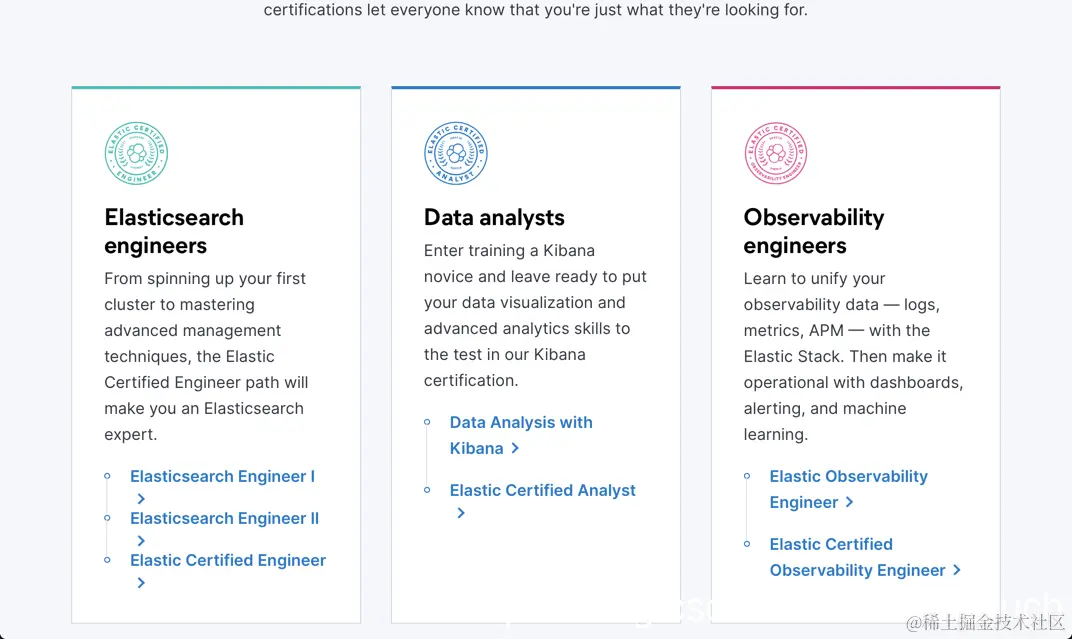Open the Elastic Certified Analyst link
1072x639 pixels.
[x=542, y=490]
